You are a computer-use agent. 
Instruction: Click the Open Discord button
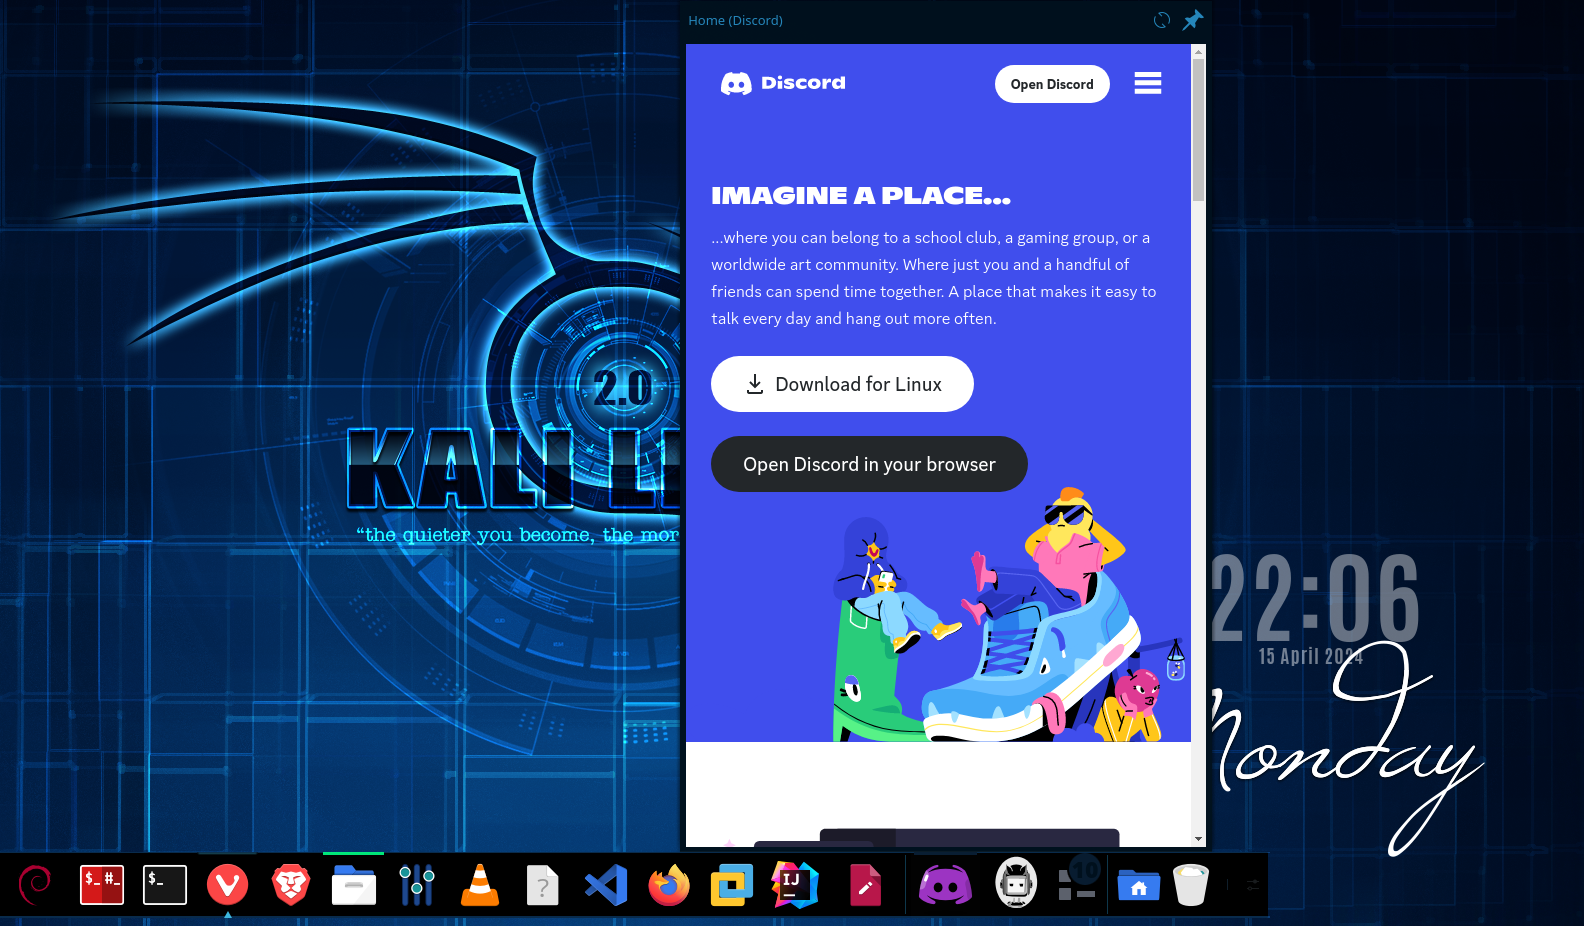(x=1052, y=84)
